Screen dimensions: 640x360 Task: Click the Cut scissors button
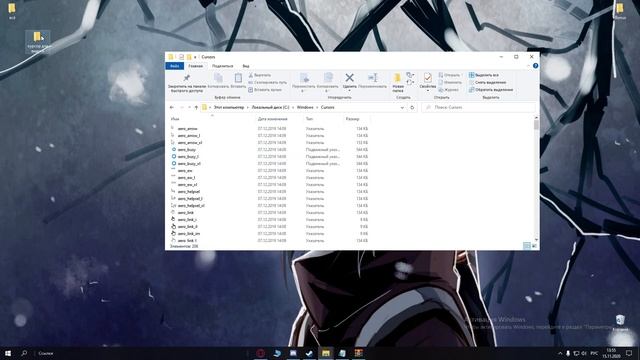[x=260, y=75]
